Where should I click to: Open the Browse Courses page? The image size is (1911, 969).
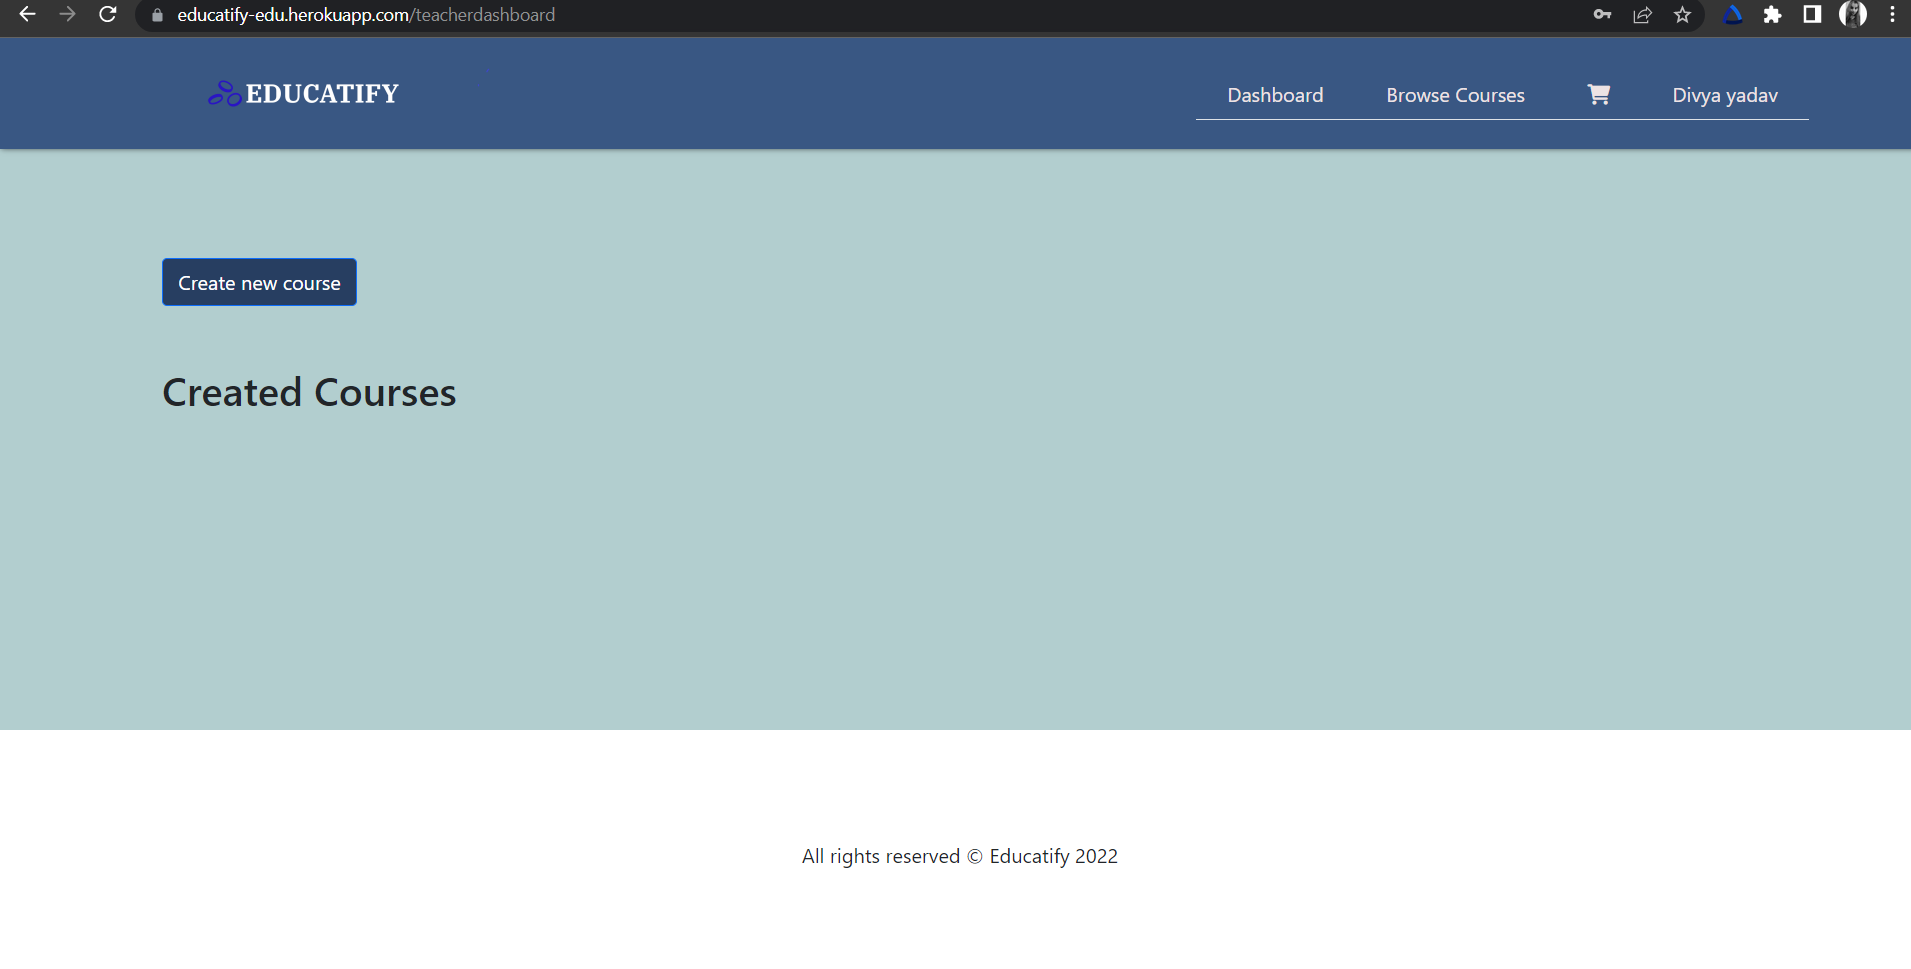coord(1456,94)
